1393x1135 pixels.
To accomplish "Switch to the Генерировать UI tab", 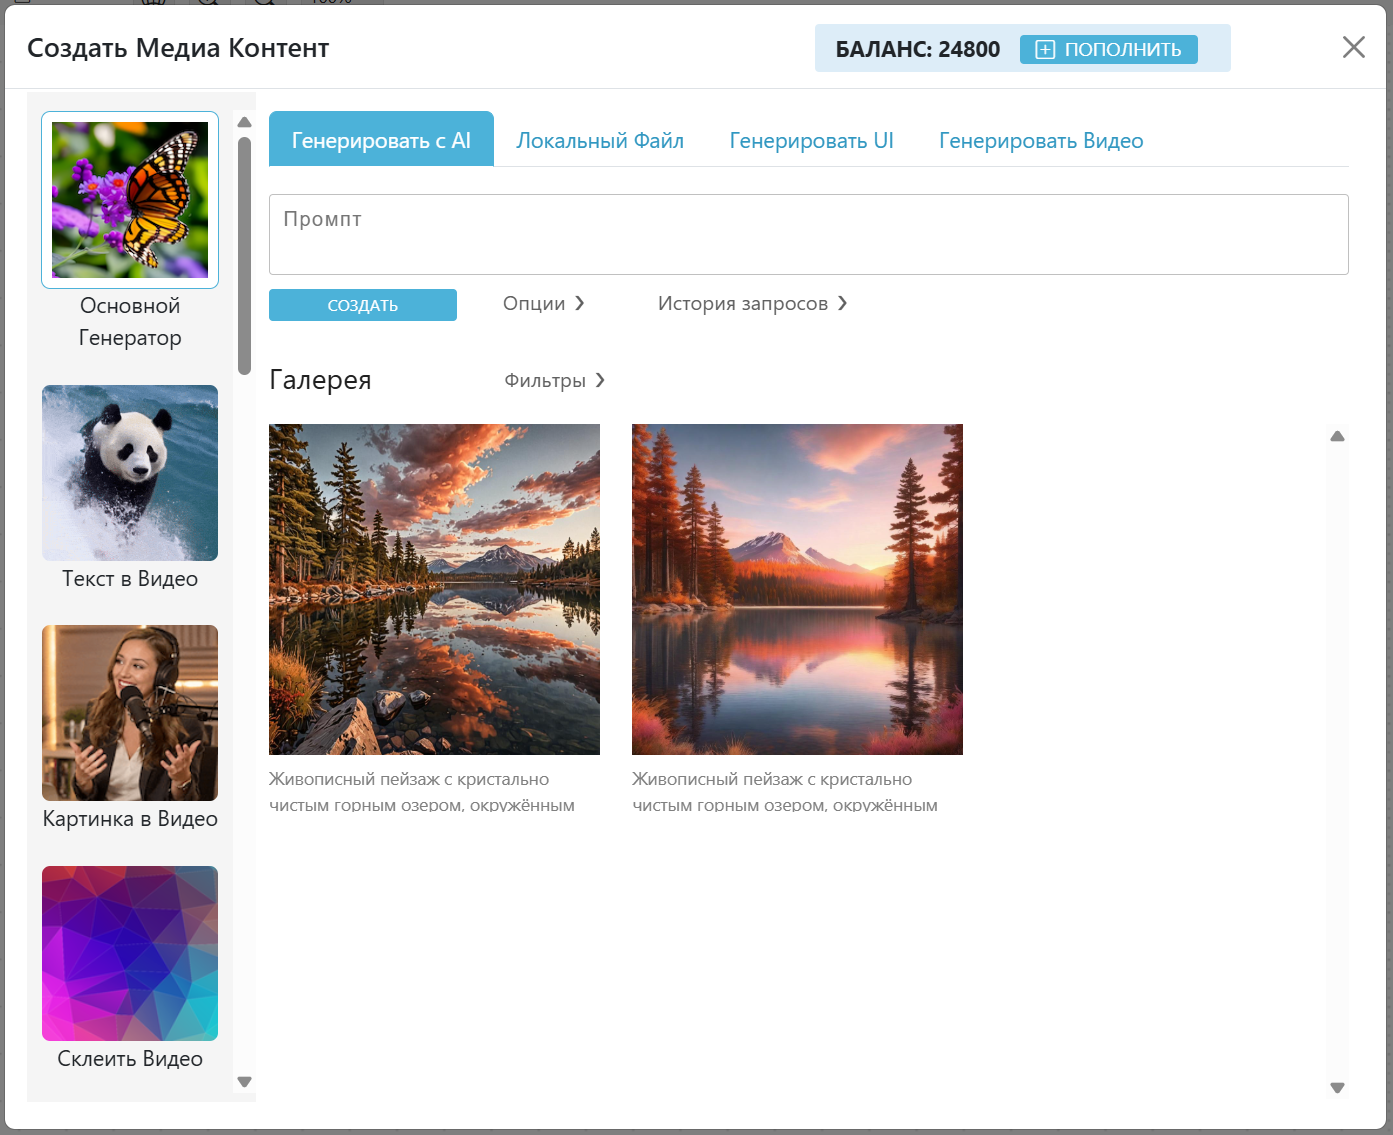I will (x=811, y=141).
